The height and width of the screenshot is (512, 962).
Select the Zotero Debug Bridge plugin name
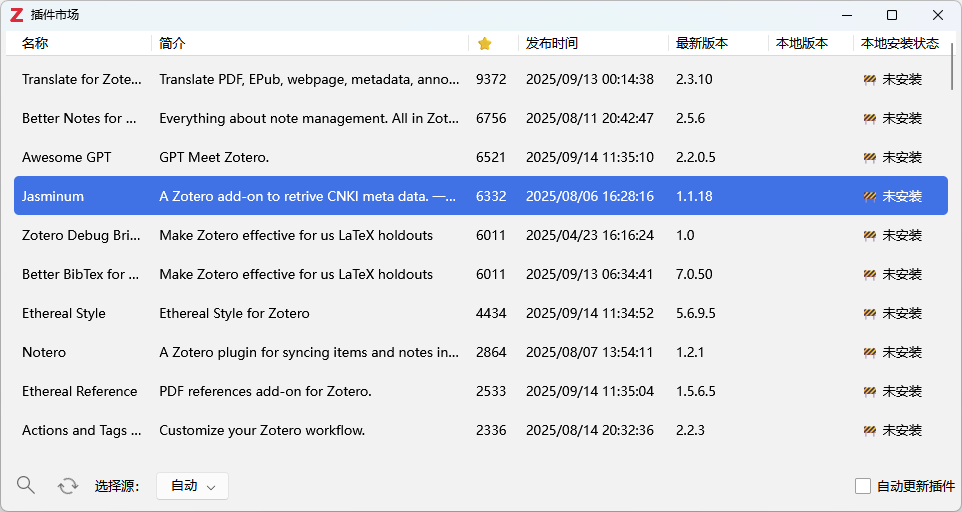point(81,235)
